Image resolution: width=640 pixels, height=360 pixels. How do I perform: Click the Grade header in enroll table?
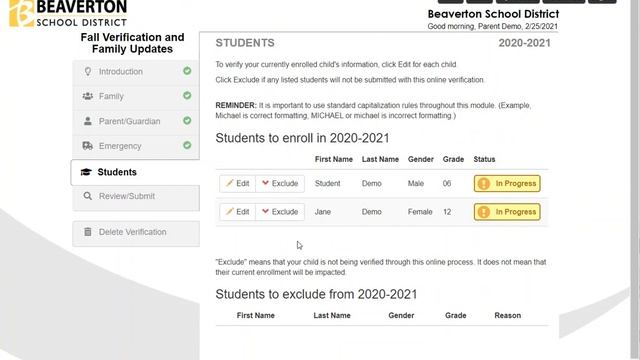coord(453,159)
